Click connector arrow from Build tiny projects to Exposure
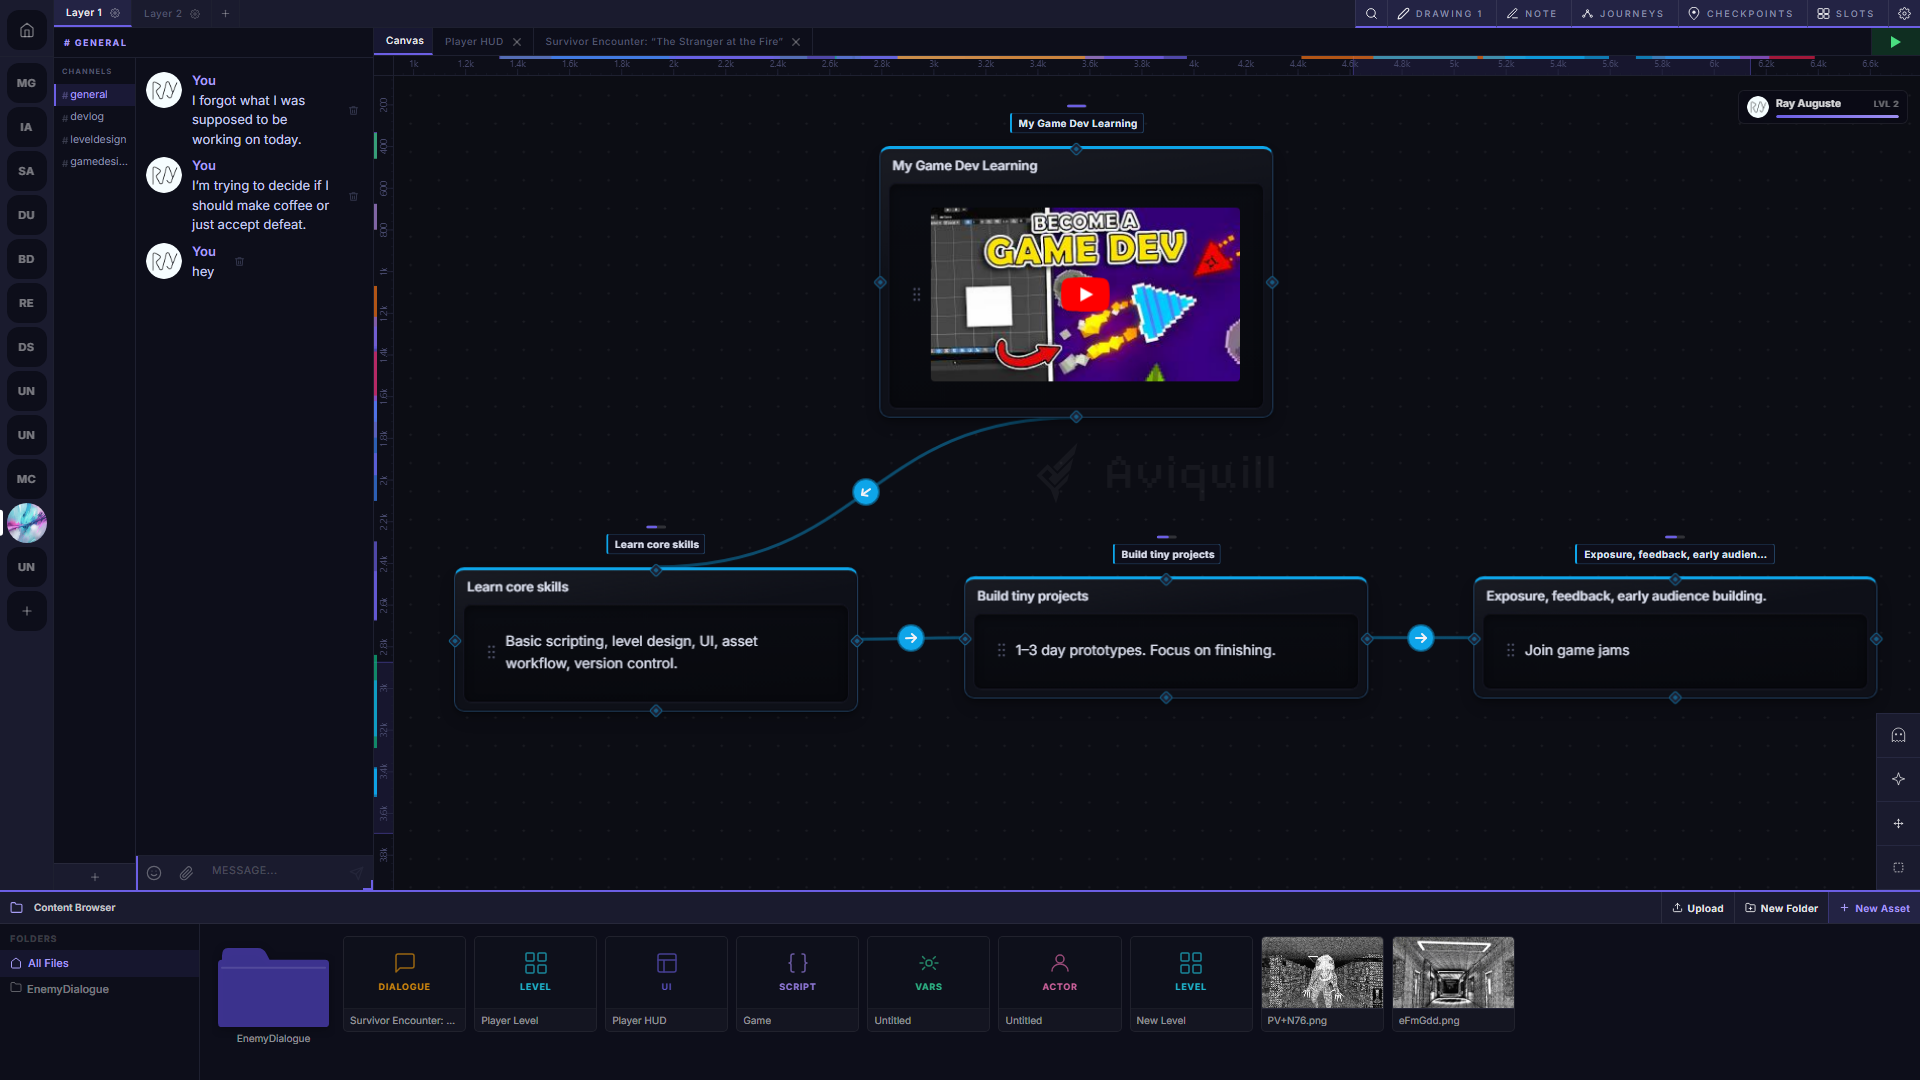This screenshot has width=1920, height=1080. coord(1421,638)
